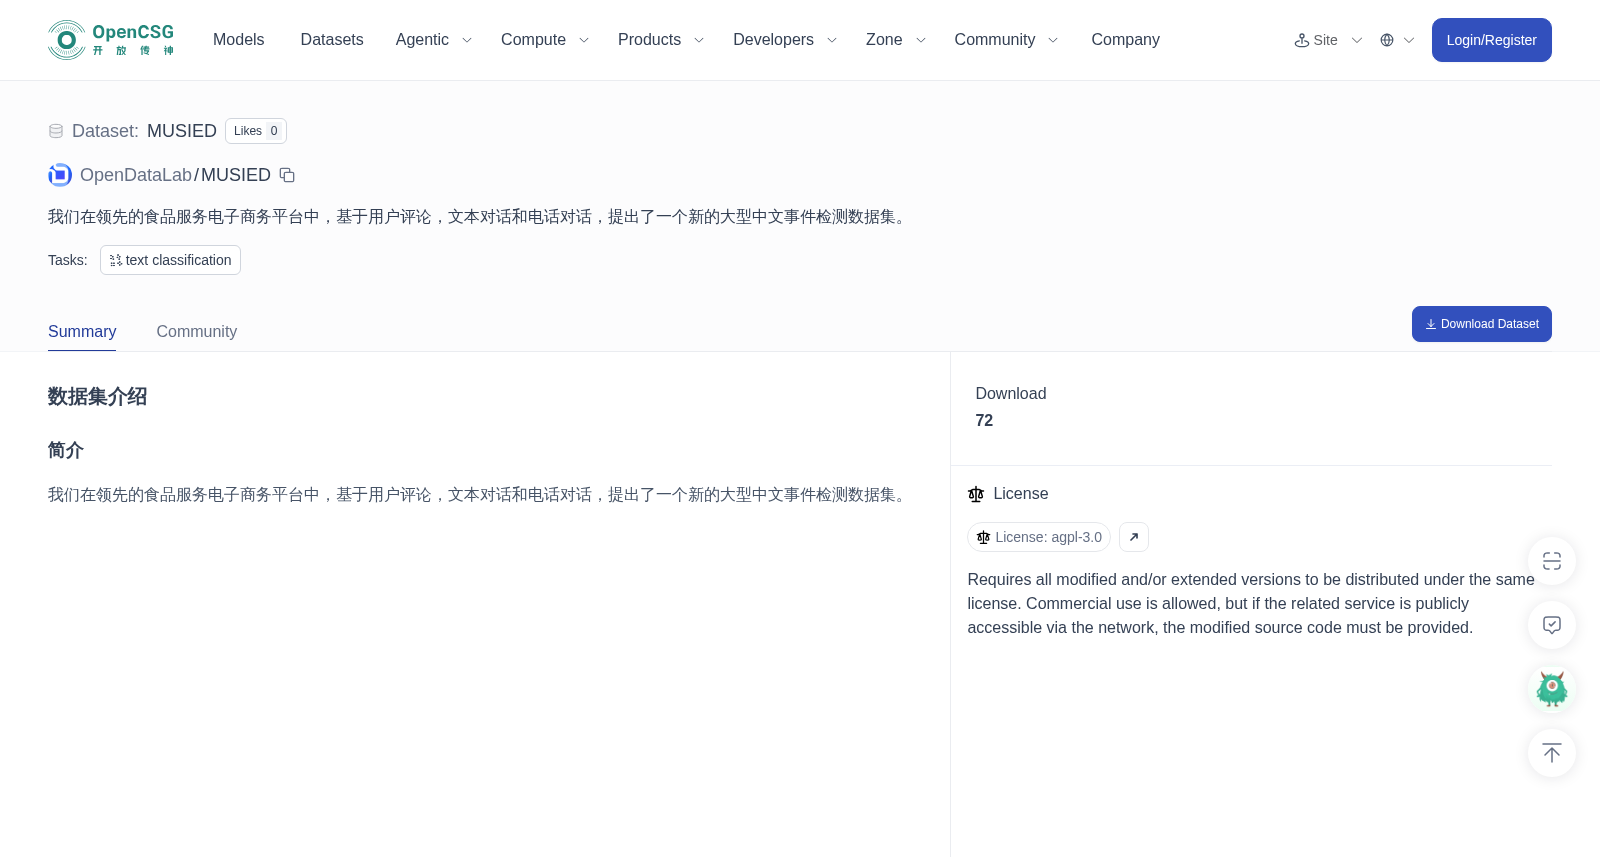Screen dimensions: 1600x857
Task: Copy the OpenDataLab/MUSIED path
Action: [x=287, y=175]
